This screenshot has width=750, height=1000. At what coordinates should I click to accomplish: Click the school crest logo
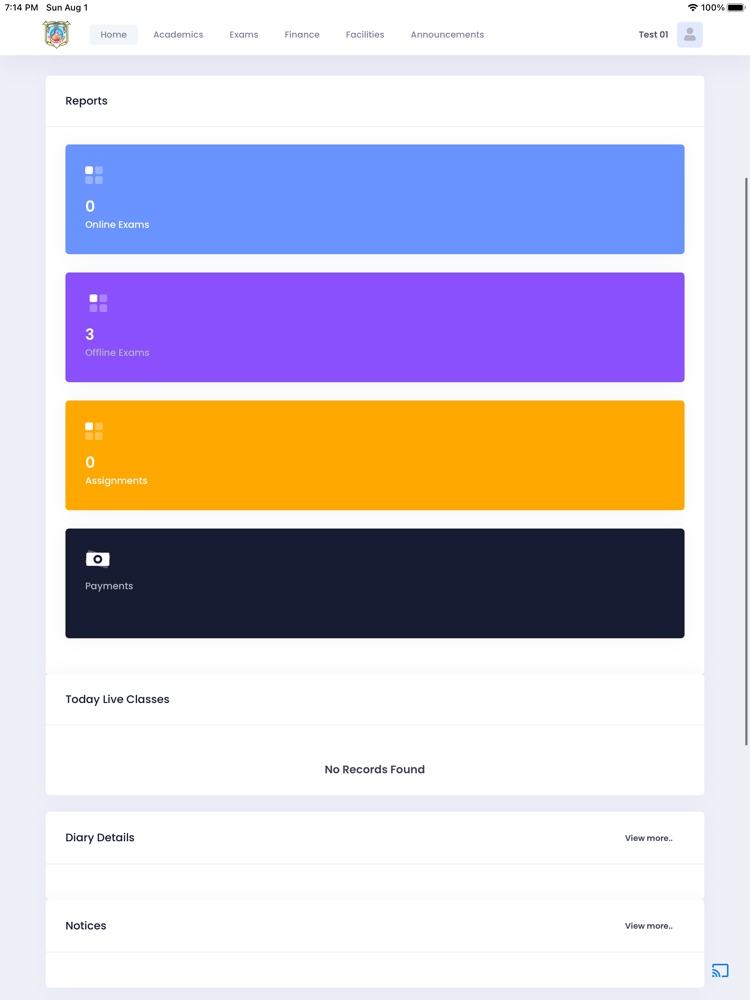(x=57, y=34)
